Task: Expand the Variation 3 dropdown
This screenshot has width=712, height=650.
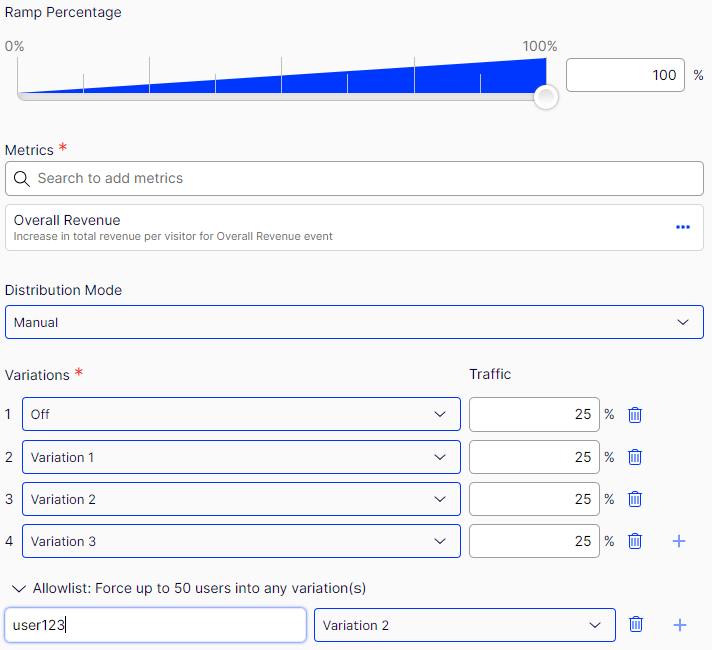Action: point(241,541)
